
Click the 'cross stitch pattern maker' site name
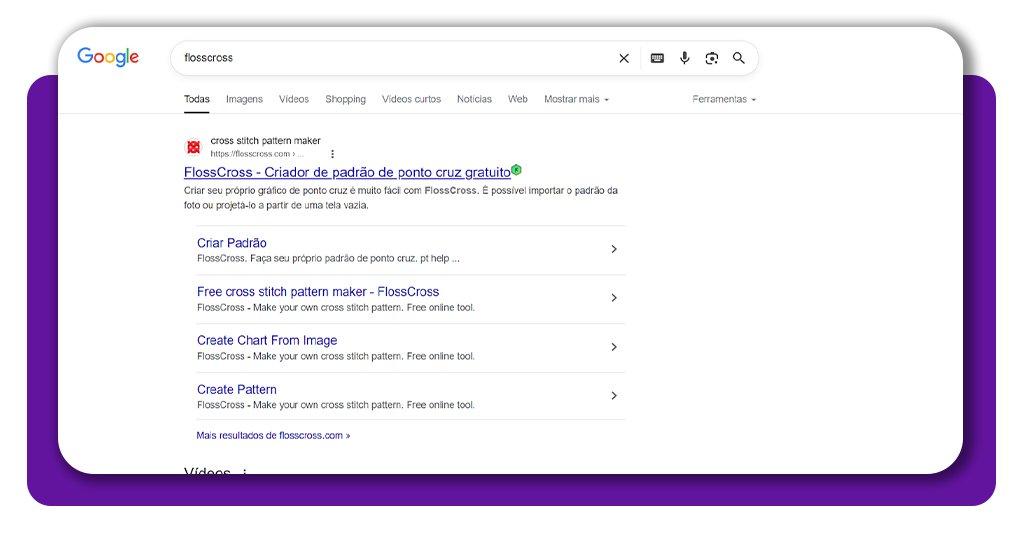click(x=265, y=140)
